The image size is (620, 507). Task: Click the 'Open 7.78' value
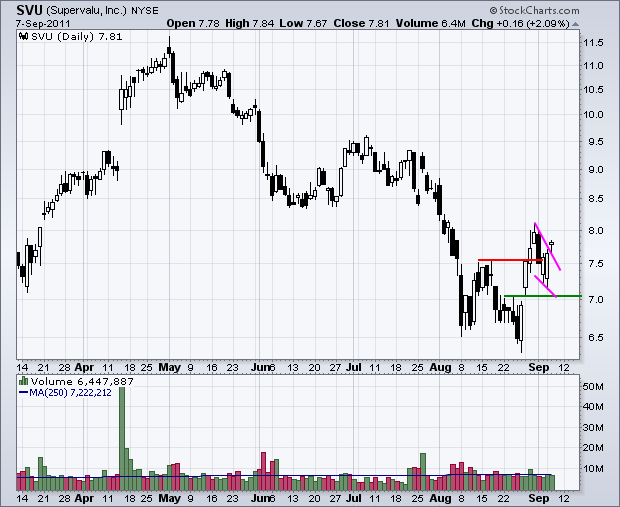click(193, 23)
